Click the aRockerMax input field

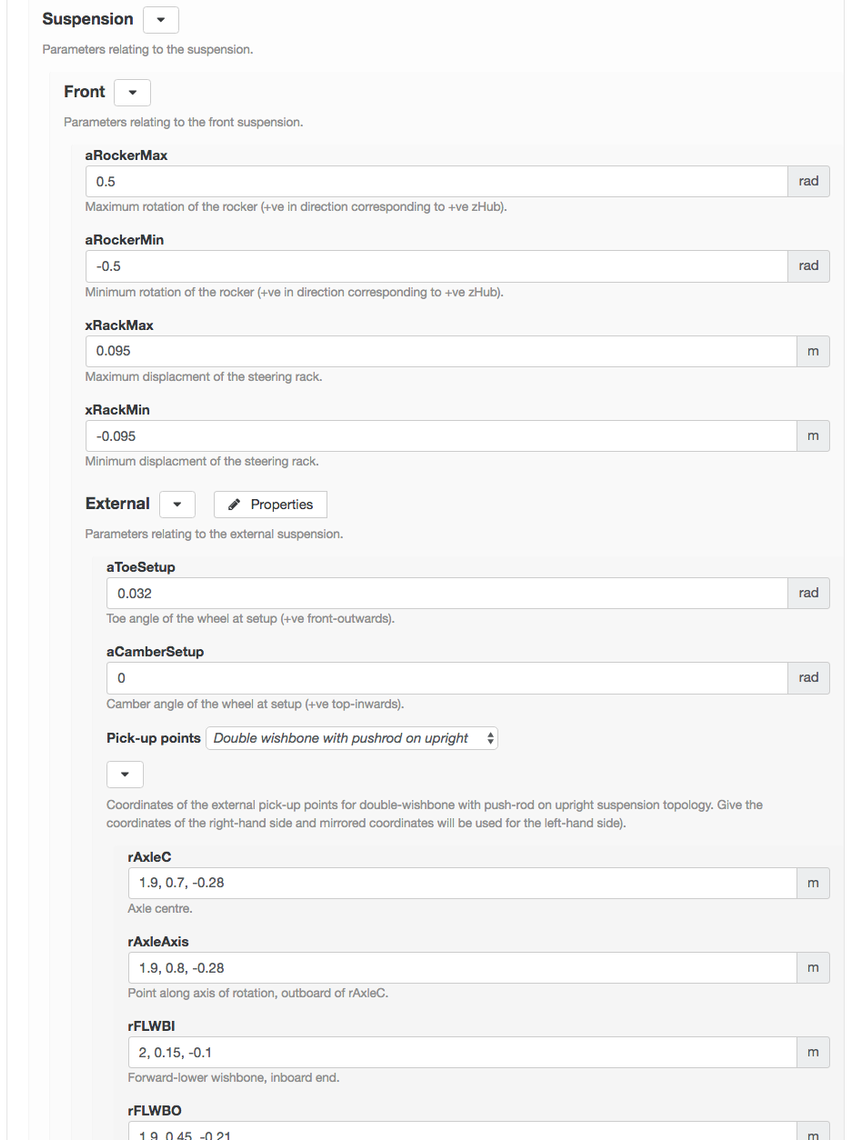436,182
